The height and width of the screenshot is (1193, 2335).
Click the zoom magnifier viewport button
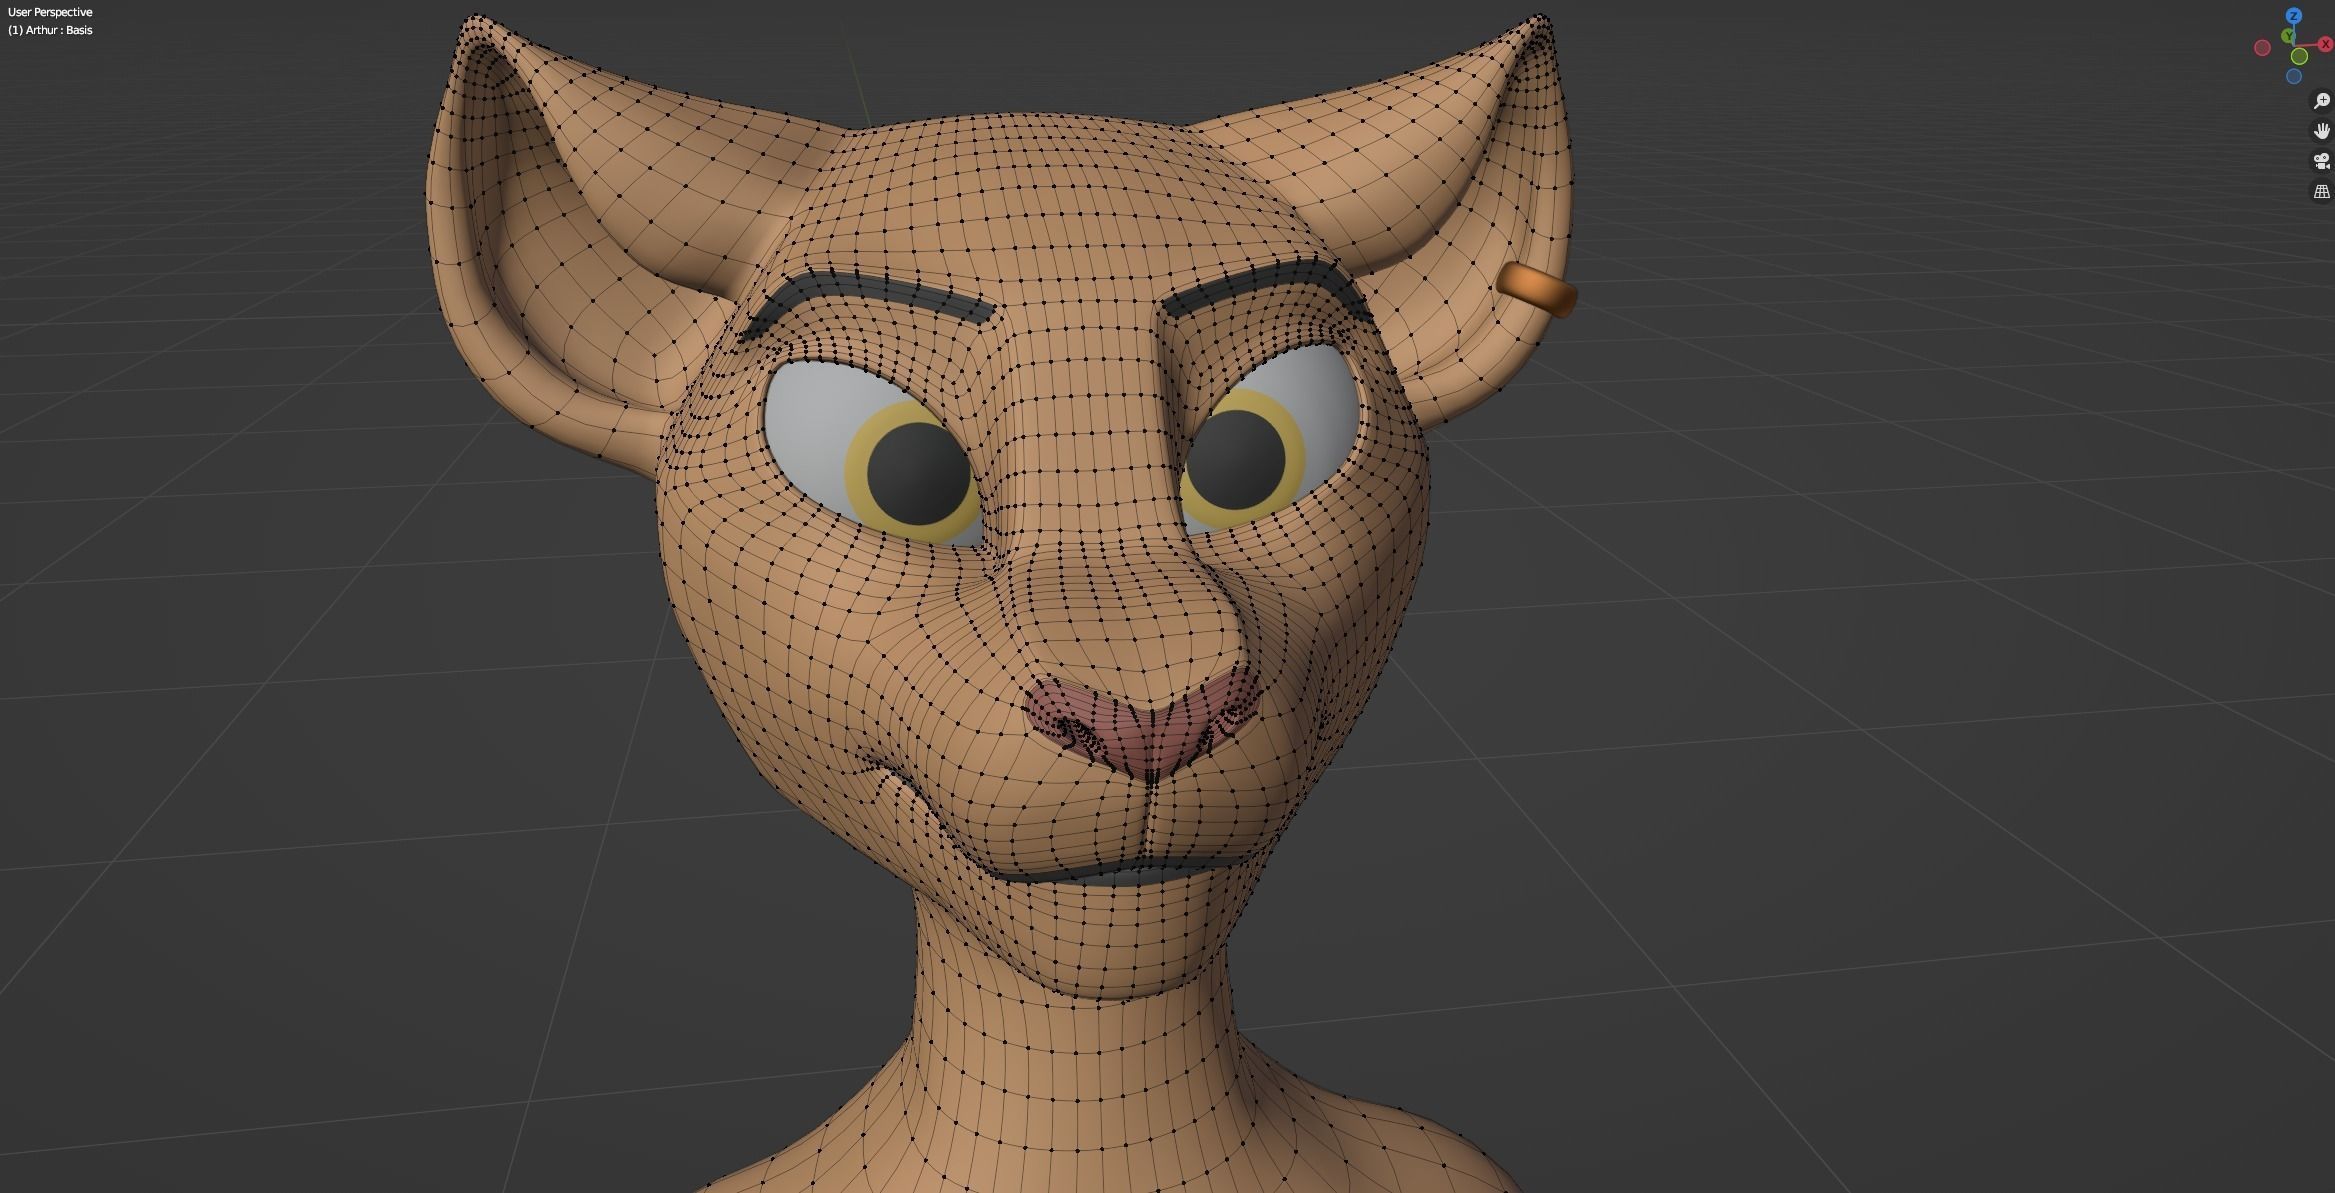[x=2322, y=101]
